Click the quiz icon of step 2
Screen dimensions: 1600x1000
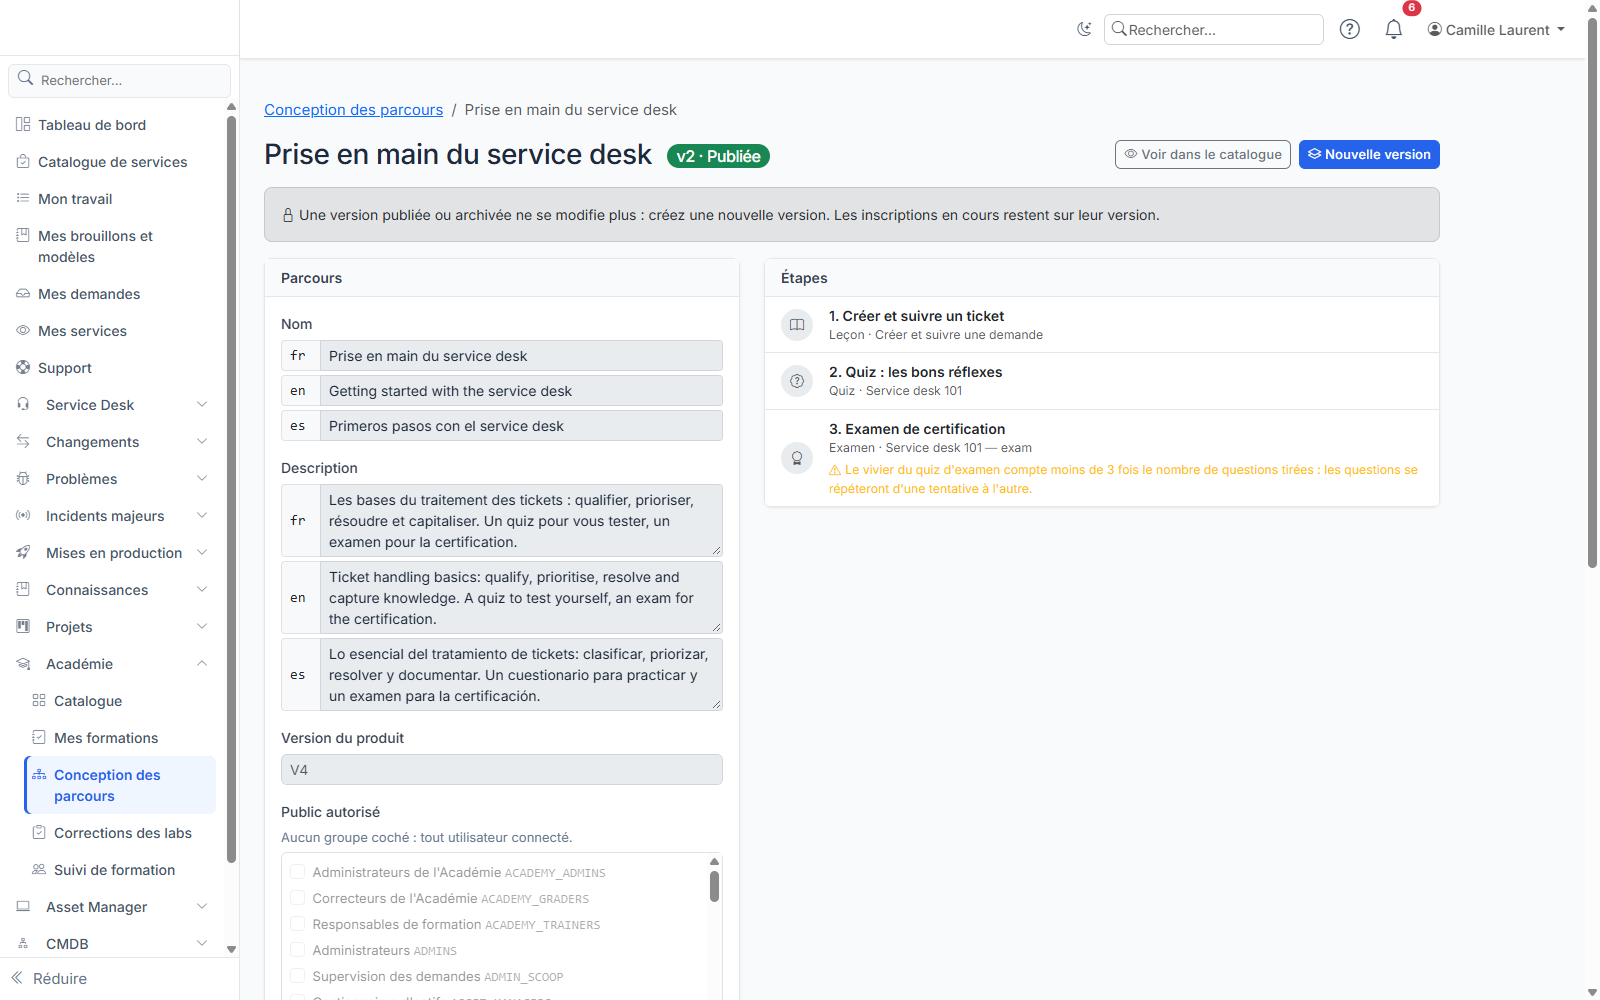(x=797, y=381)
